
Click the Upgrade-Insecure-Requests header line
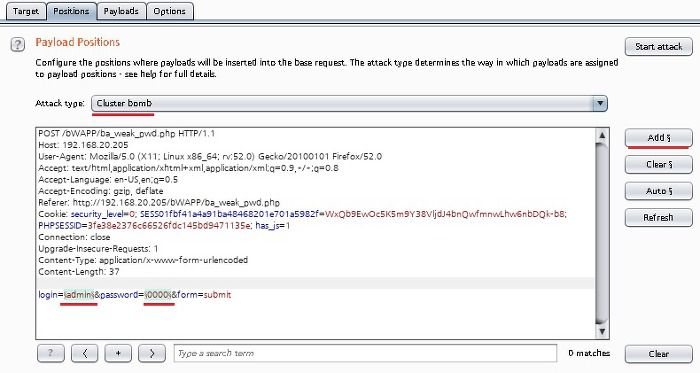(x=98, y=249)
